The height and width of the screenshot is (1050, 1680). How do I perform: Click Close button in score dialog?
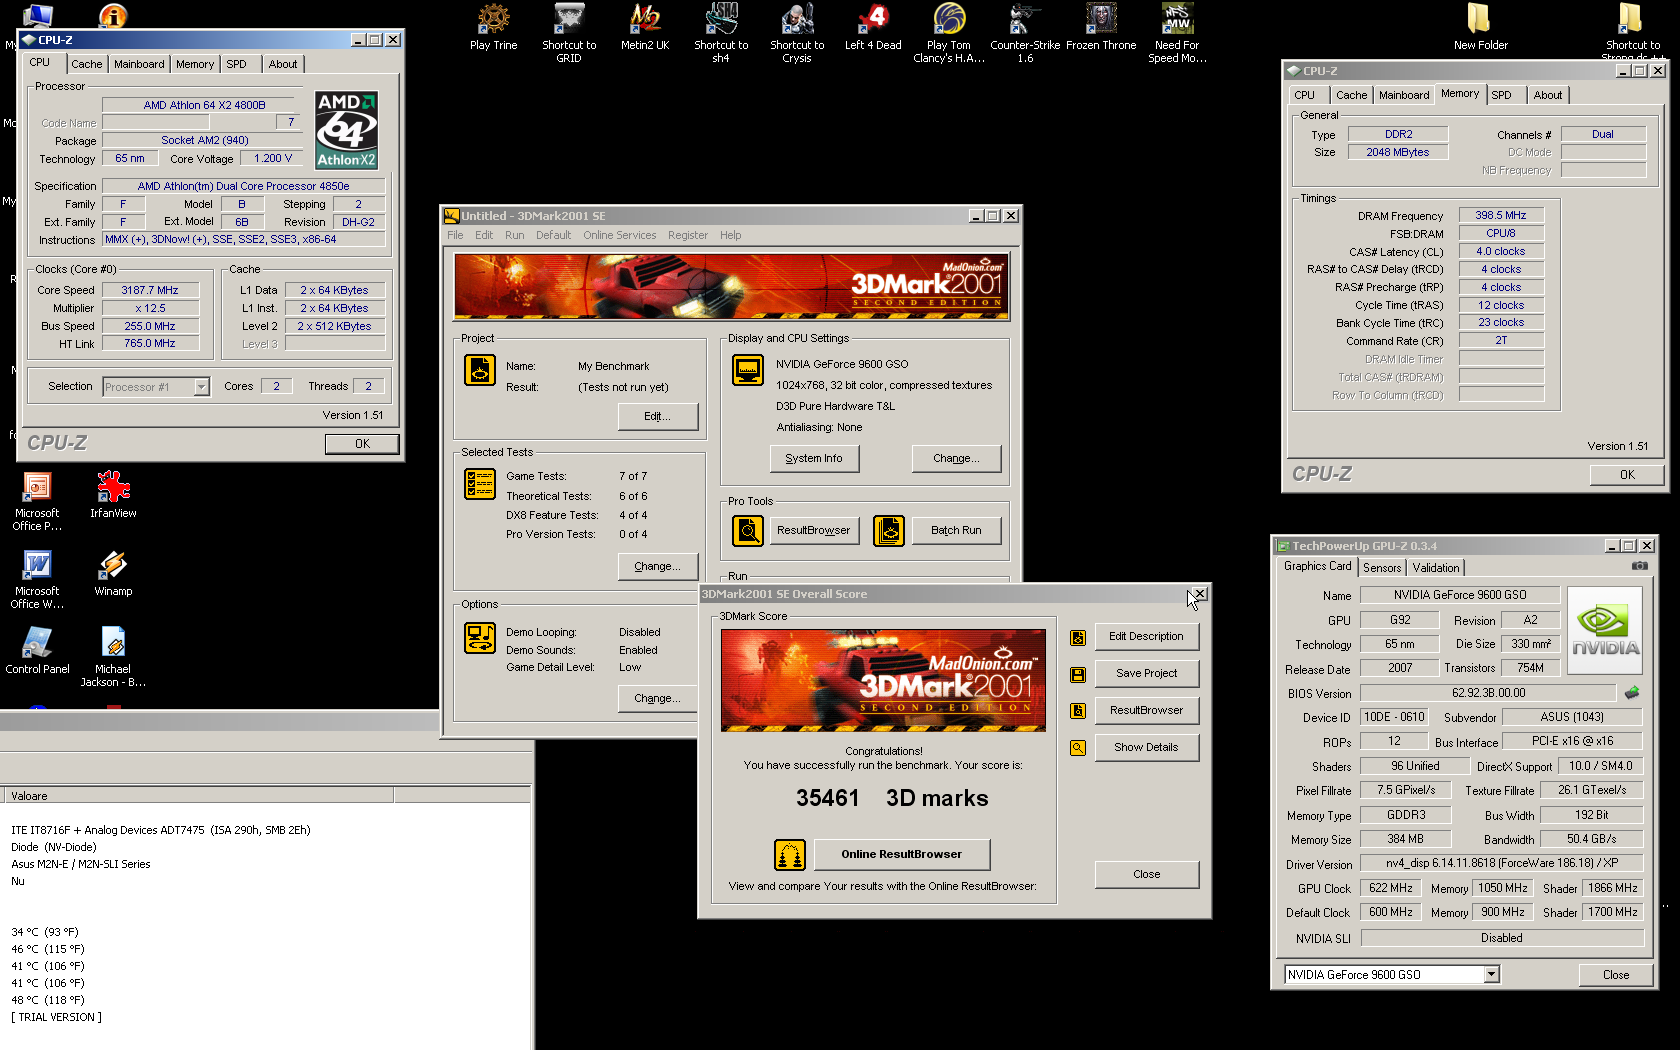coord(1146,874)
